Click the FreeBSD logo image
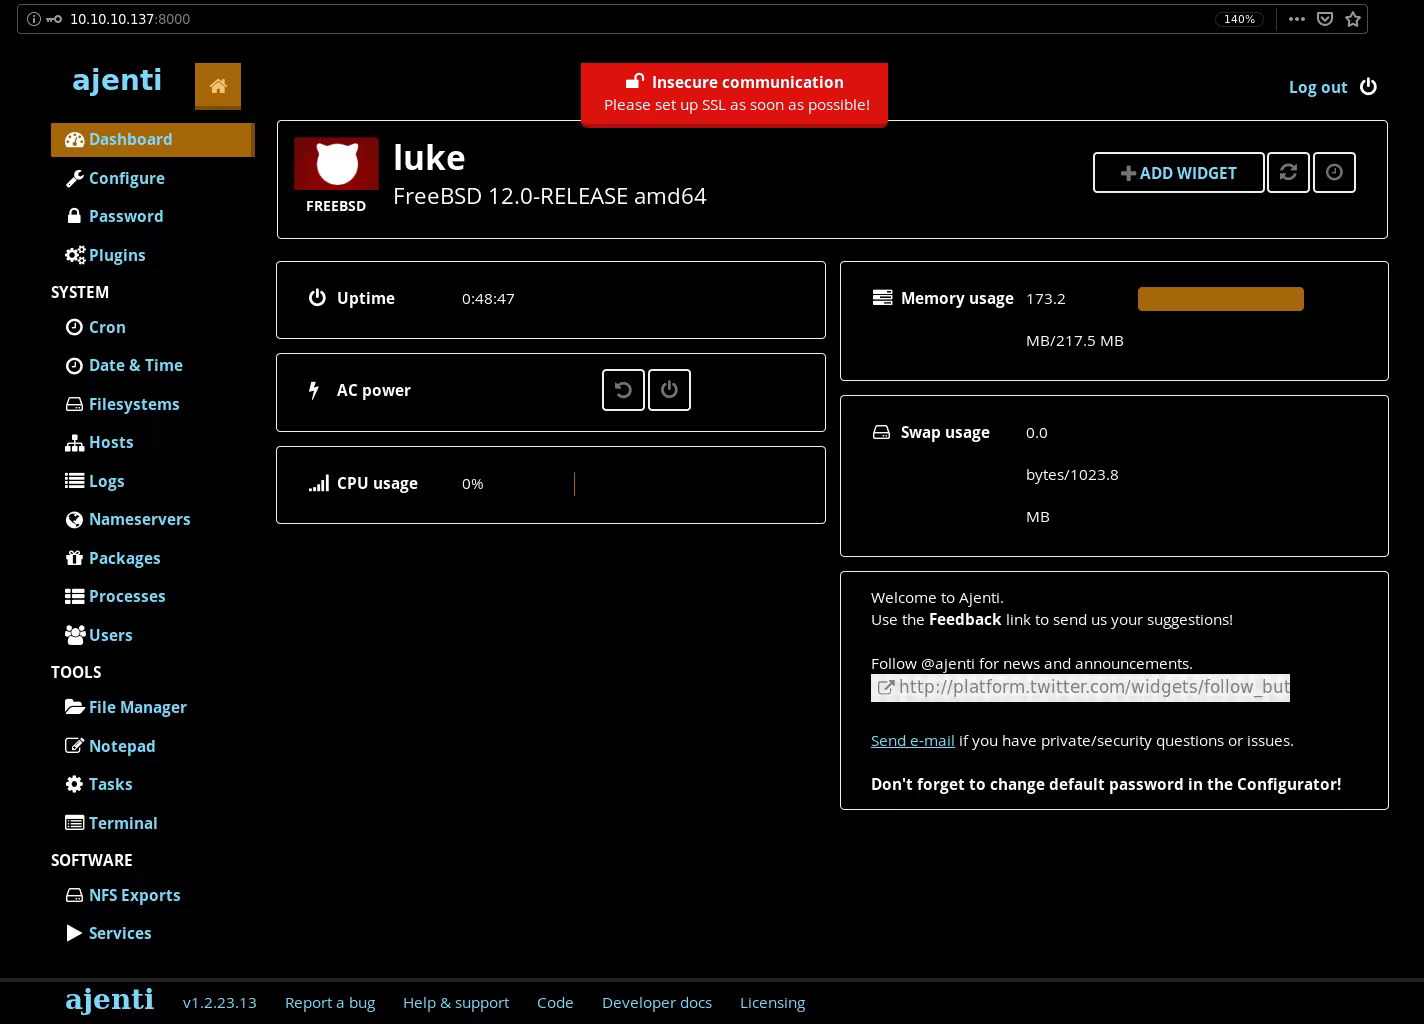The width and height of the screenshot is (1424, 1024). [x=336, y=164]
